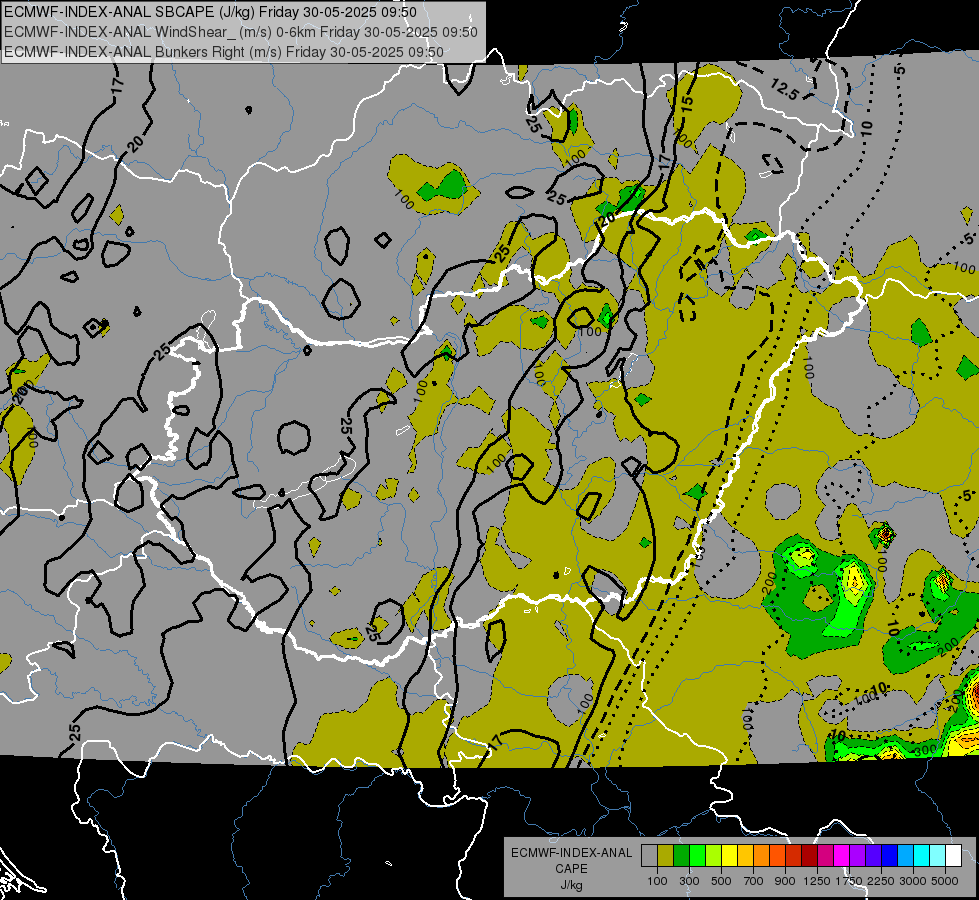This screenshot has width=979, height=900.
Task: Click the 1750 tick label under the legend
Action: 849,881
